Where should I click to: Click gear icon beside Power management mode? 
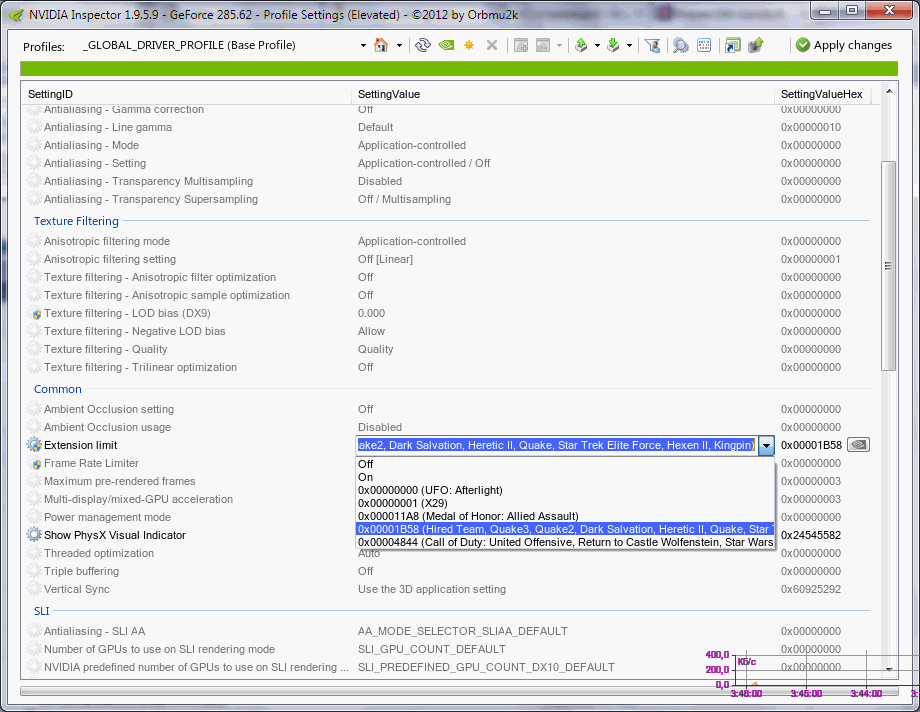click(34, 517)
